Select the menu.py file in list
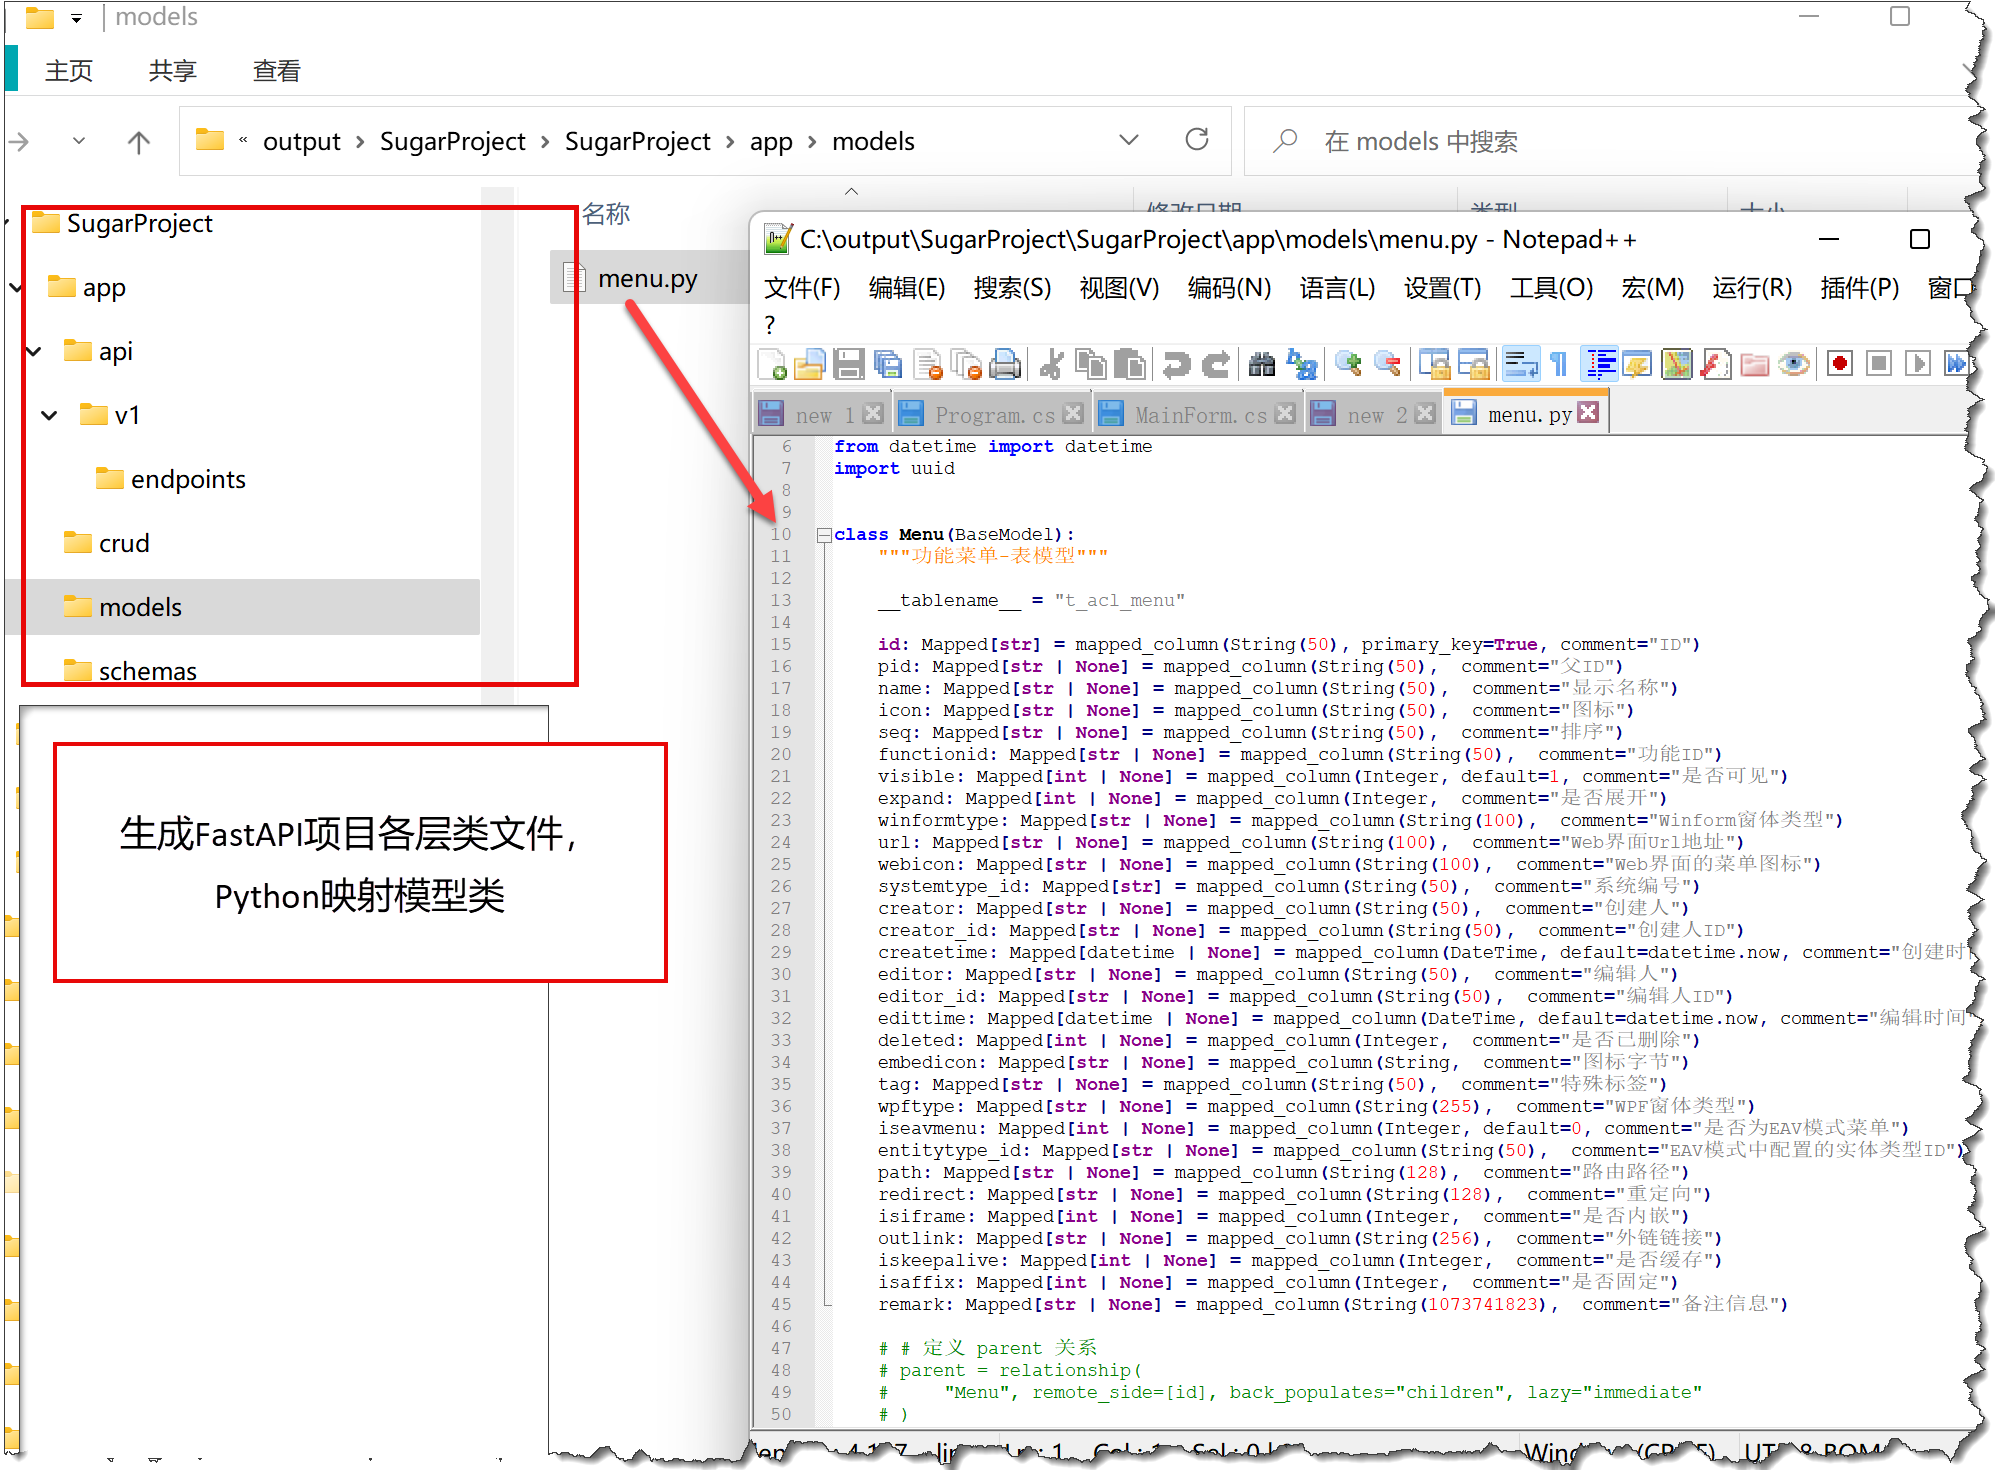The width and height of the screenshot is (1995, 1470). [647, 279]
